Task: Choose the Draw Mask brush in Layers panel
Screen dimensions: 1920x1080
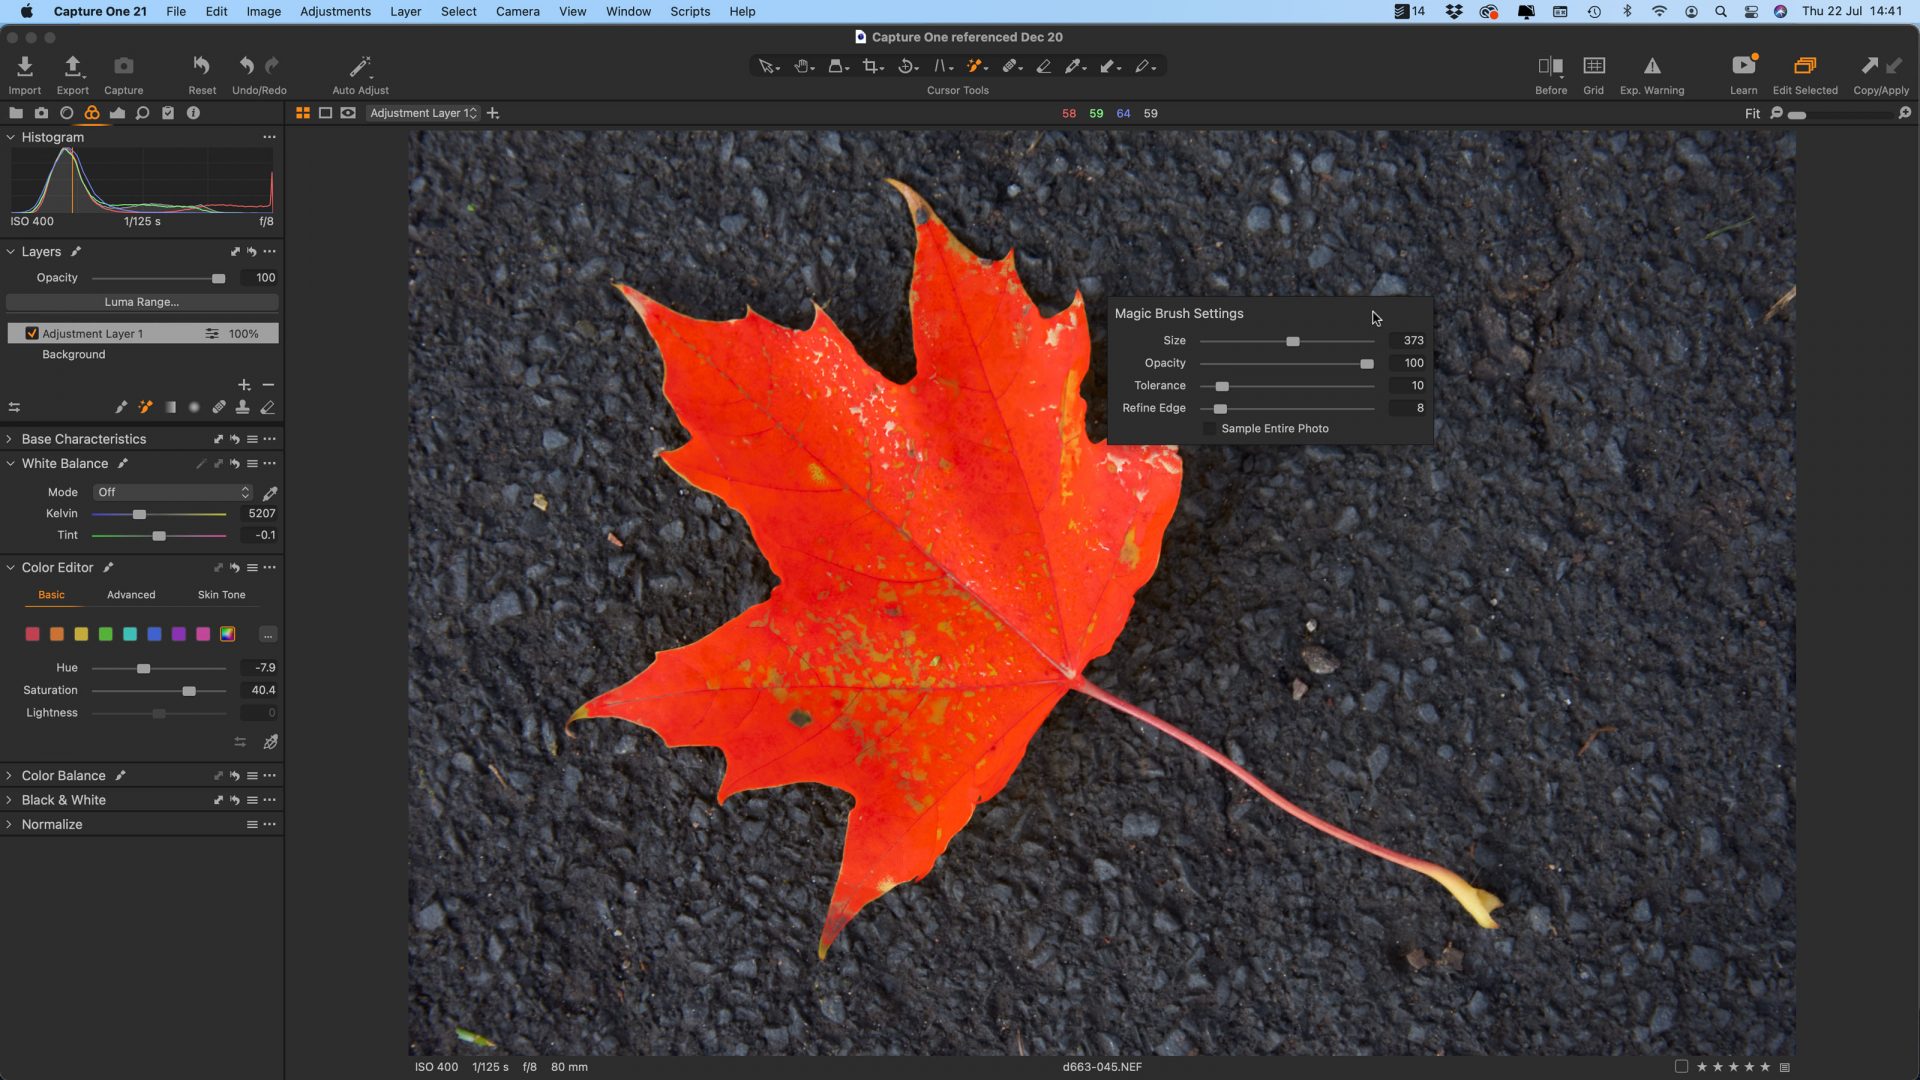Action: click(121, 407)
